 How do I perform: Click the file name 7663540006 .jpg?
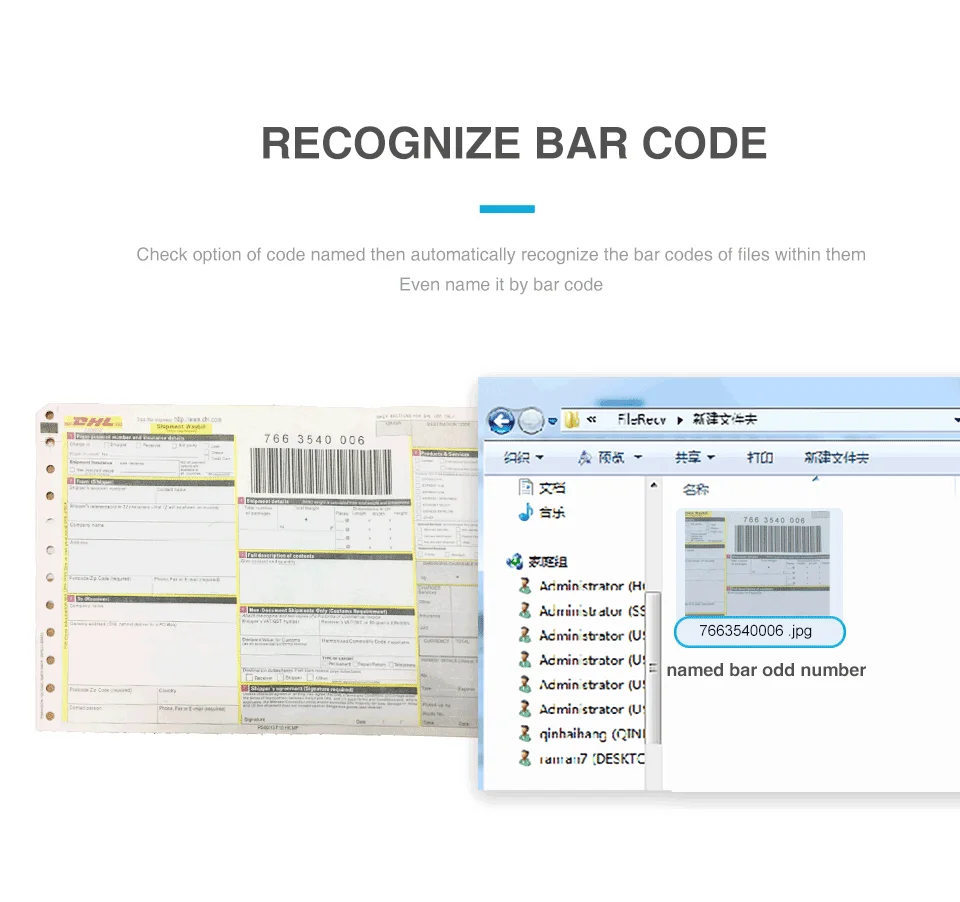coord(756,631)
